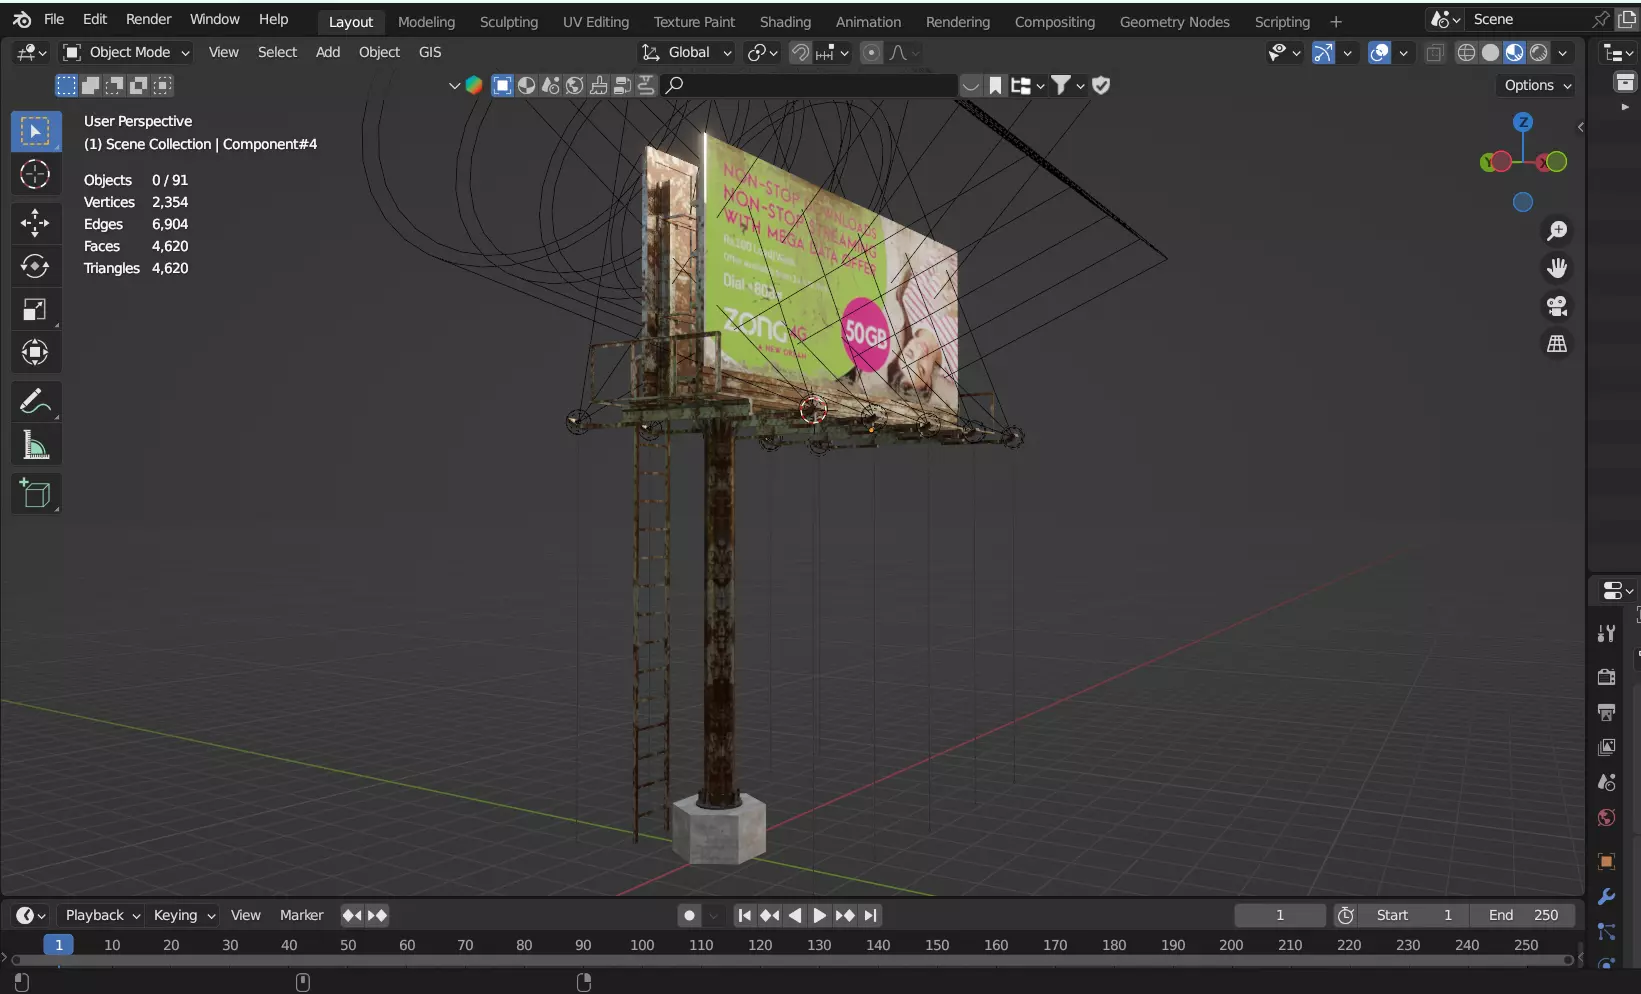Switch to wireframe viewport shading
This screenshot has width=1641, height=994.
1466,52
